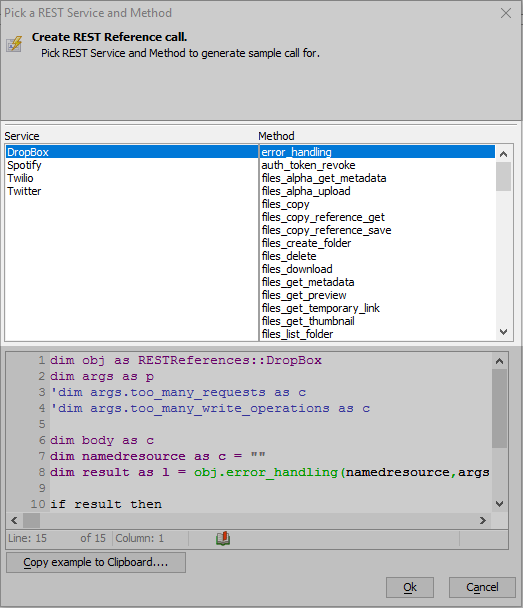Click Copy example to Clipboard button

96,562
